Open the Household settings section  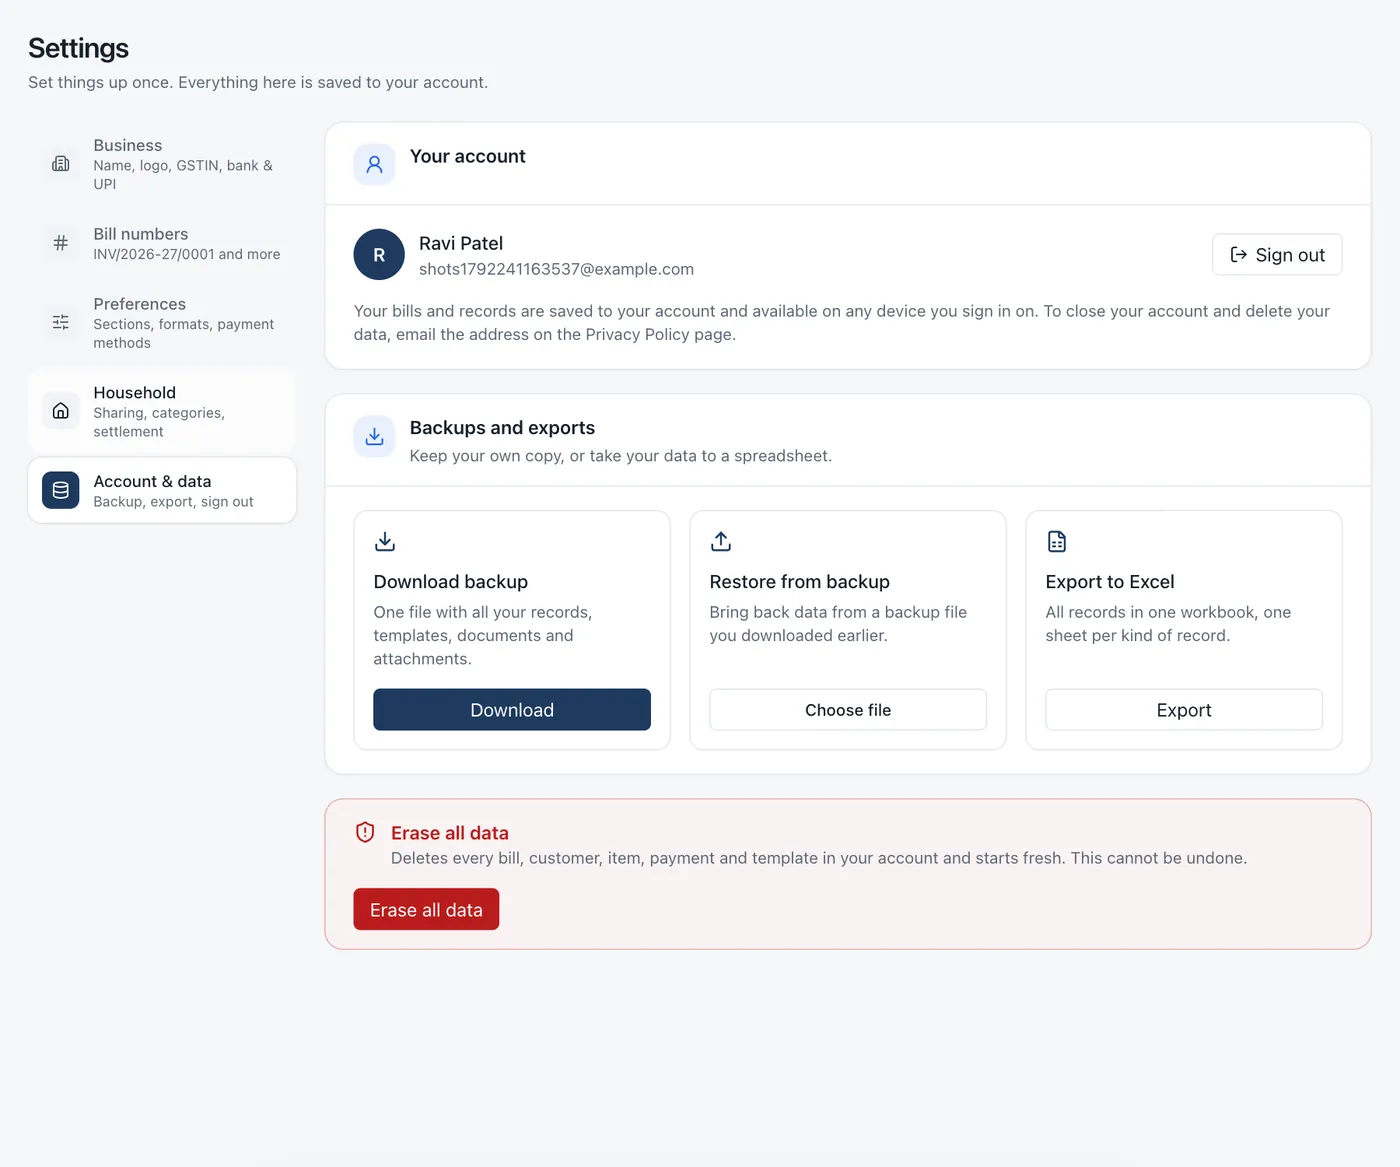(x=162, y=411)
